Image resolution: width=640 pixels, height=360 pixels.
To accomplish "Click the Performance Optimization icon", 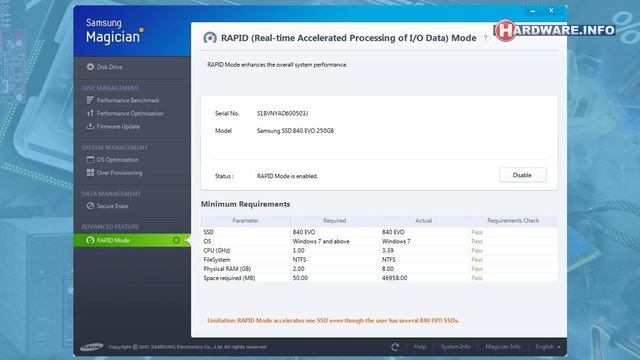I will (x=90, y=113).
